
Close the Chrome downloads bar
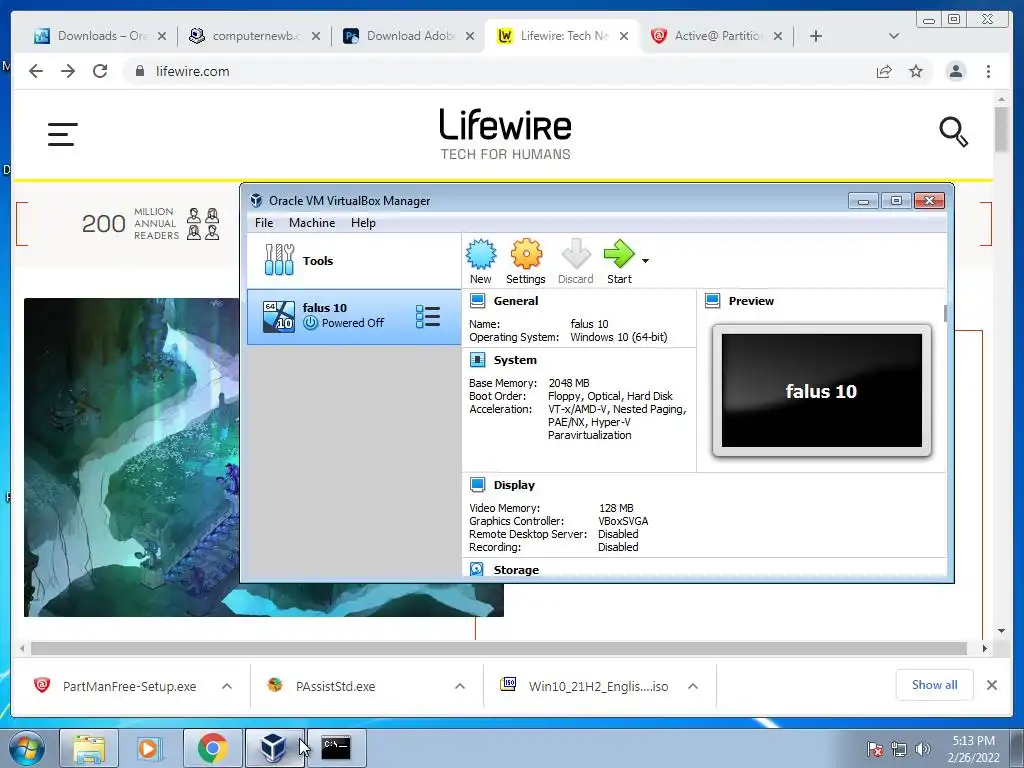pos(991,684)
